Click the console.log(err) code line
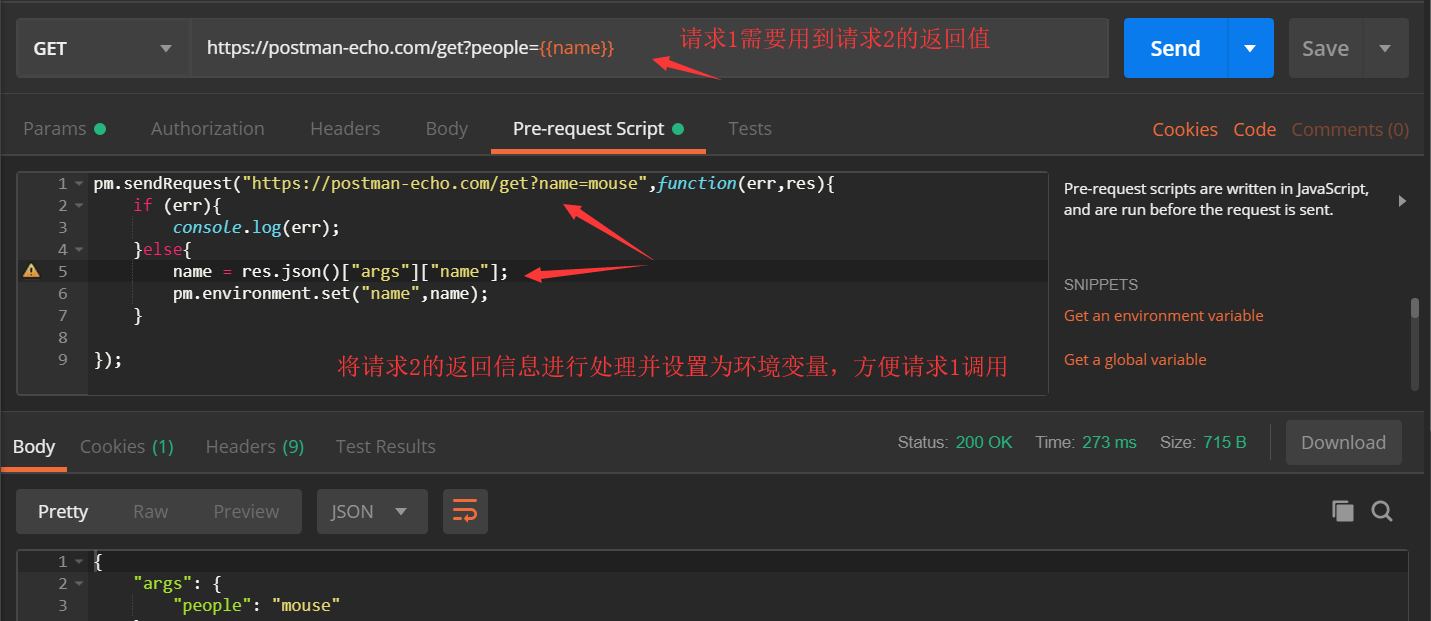Screen dimensions: 1431x621 pos(256,227)
